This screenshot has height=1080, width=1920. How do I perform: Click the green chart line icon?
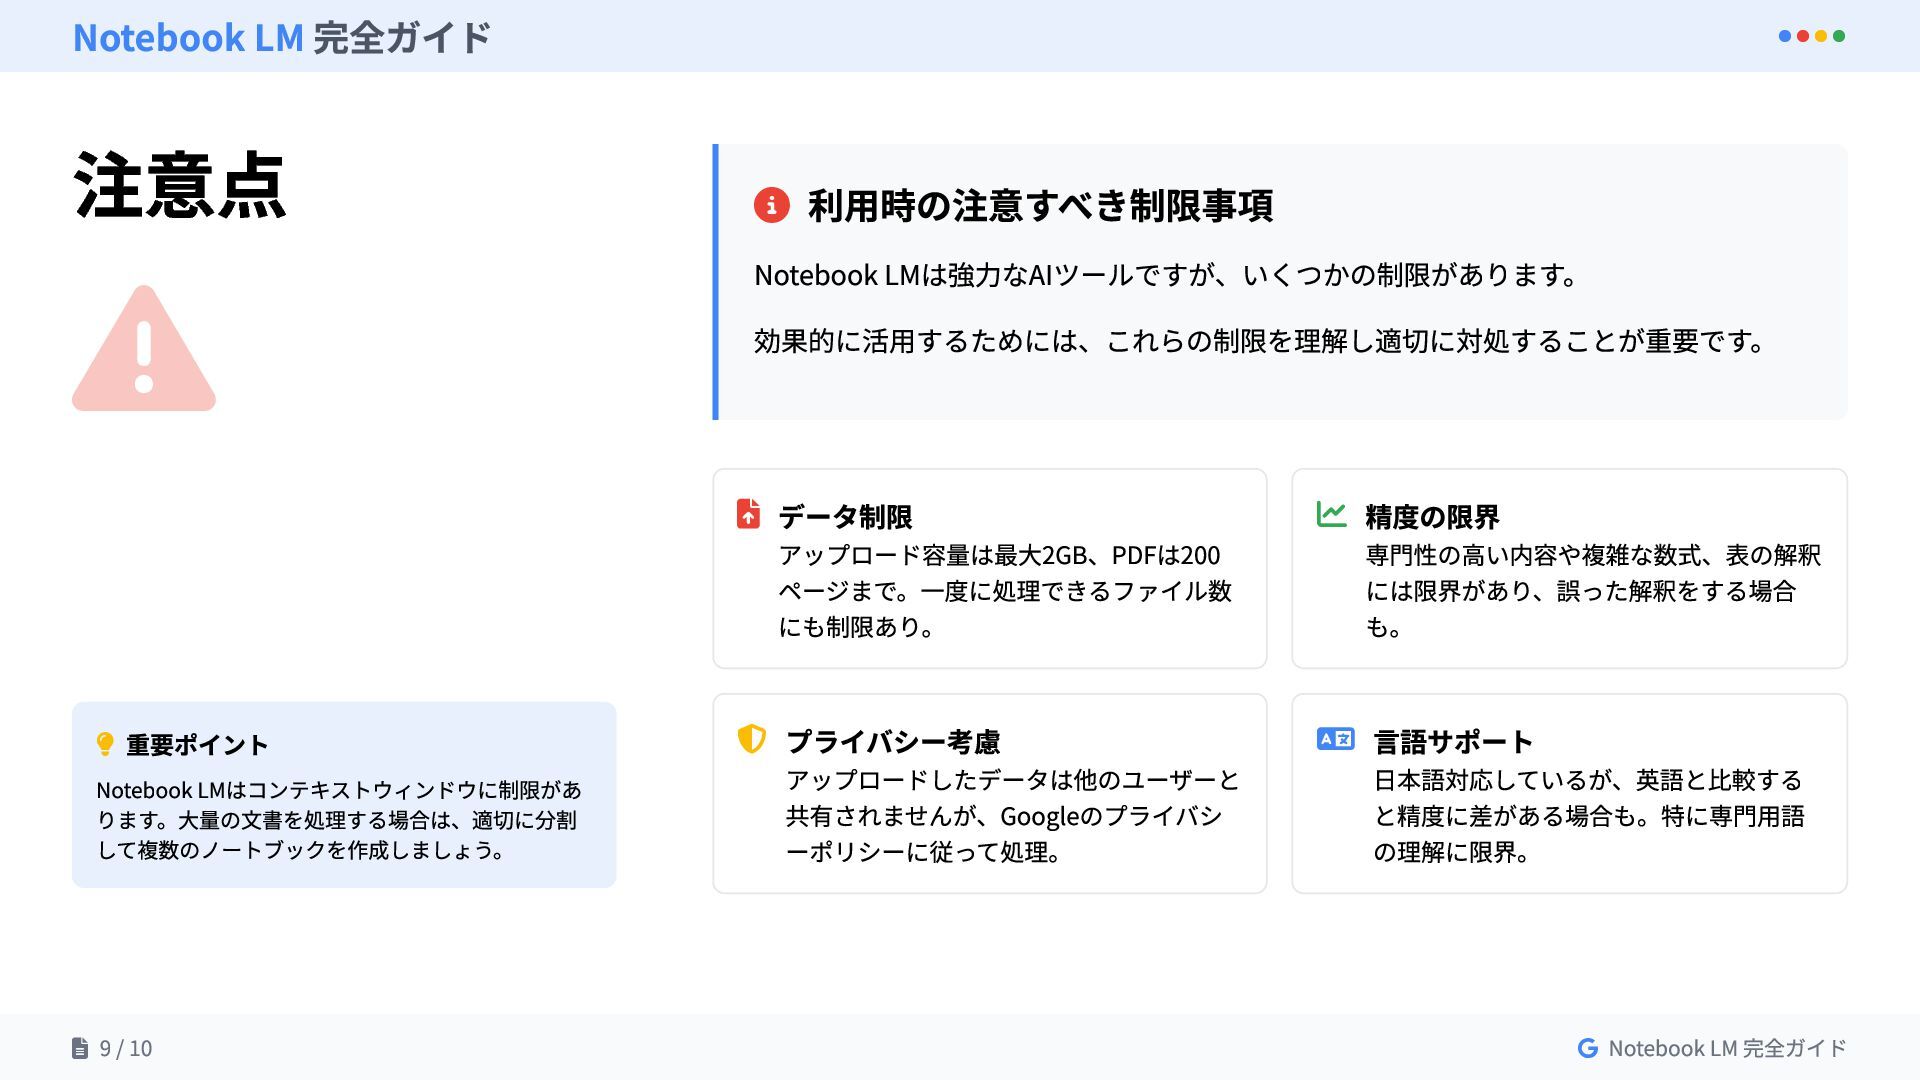pos(1331,514)
